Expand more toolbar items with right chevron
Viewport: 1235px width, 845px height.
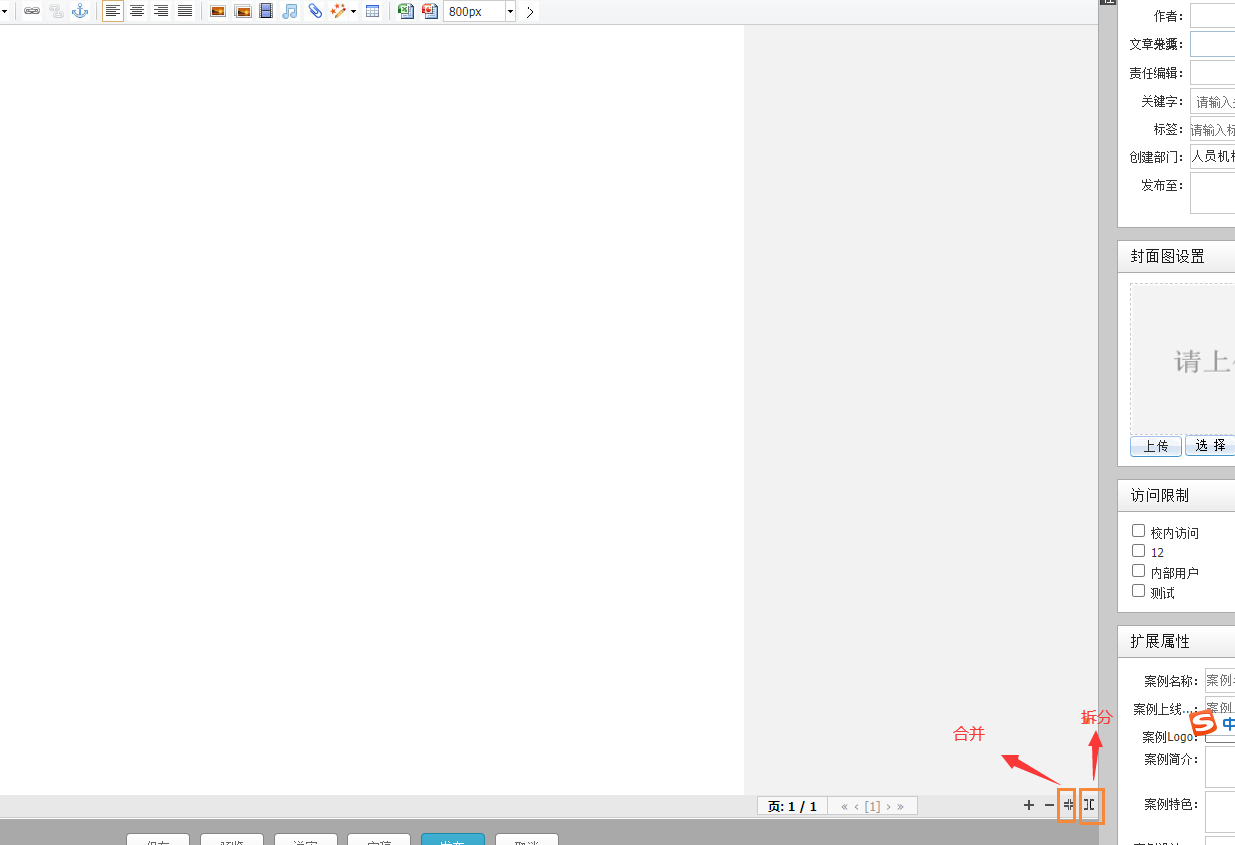click(x=530, y=12)
